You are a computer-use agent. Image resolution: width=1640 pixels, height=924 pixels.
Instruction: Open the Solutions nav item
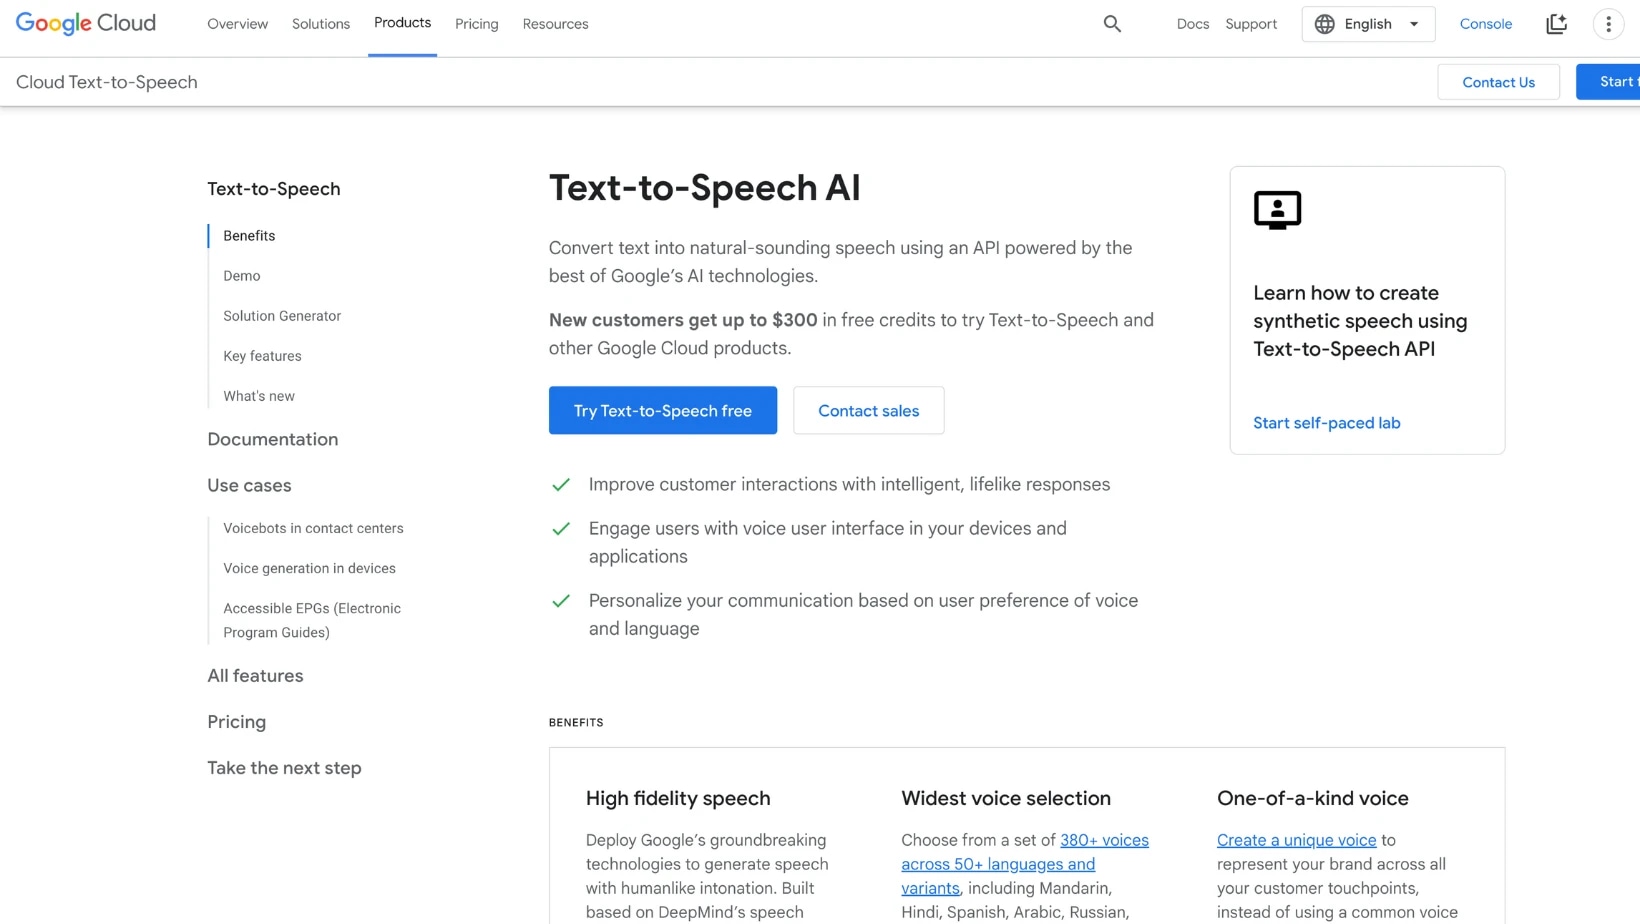coord(321,24)
